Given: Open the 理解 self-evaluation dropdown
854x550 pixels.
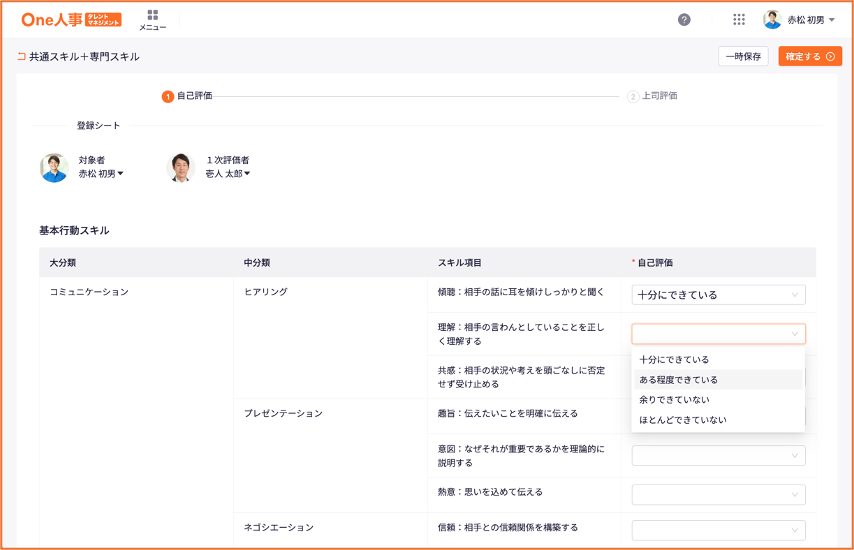Looking at the screenshot, I should 718,334.
